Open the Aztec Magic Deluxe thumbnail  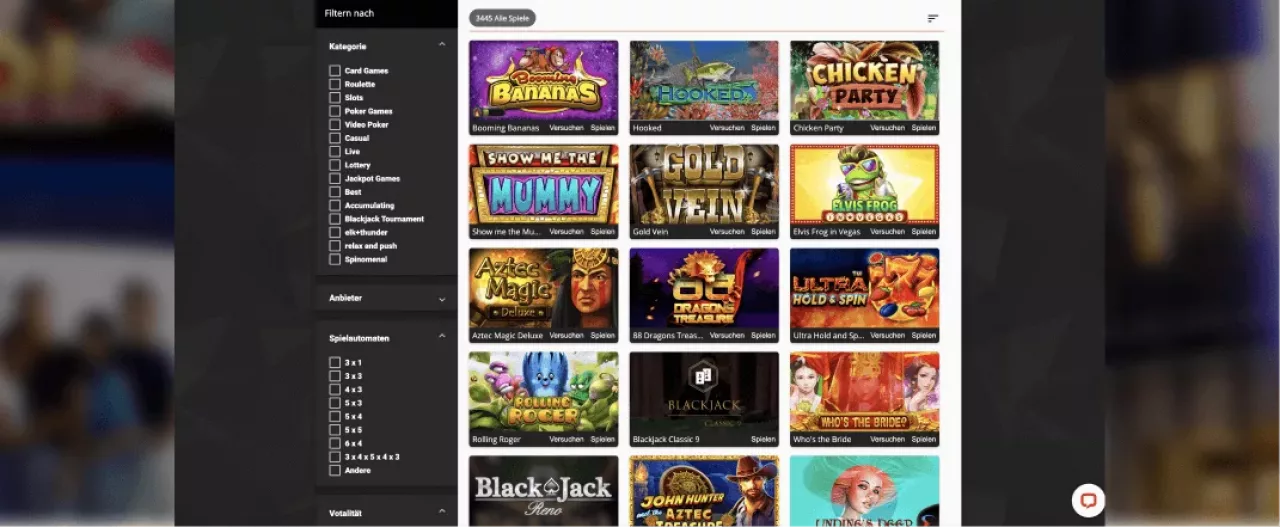click(543, 288)
